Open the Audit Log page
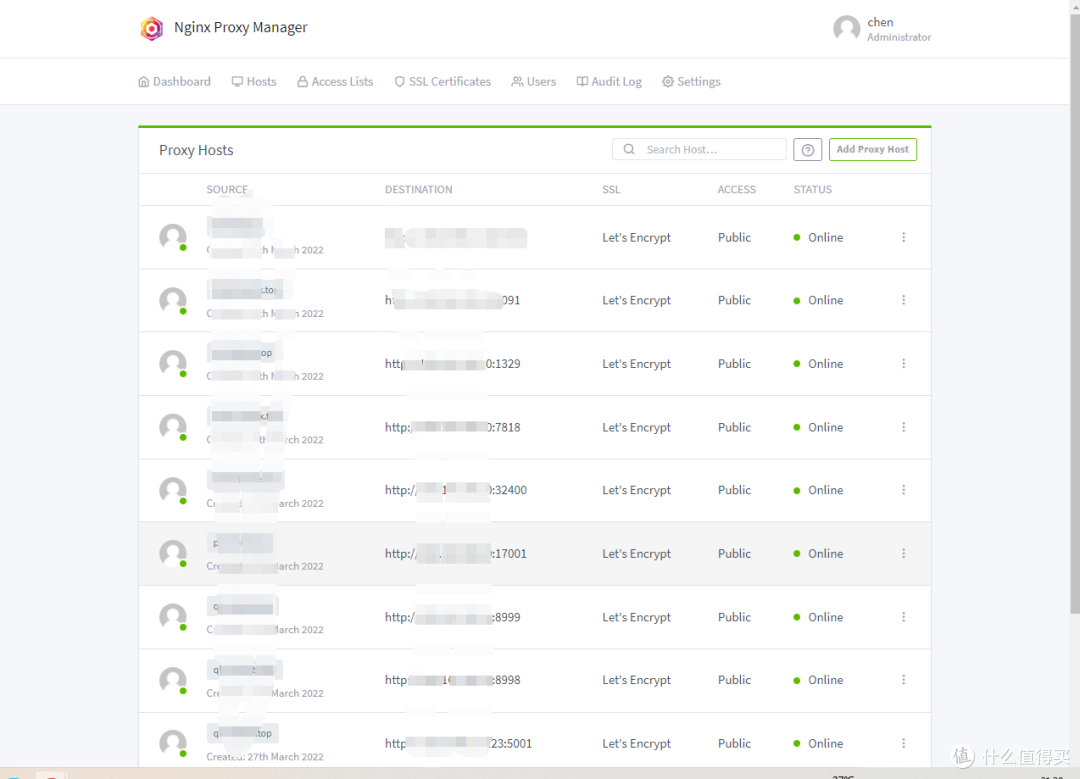 tap(609, 82)
